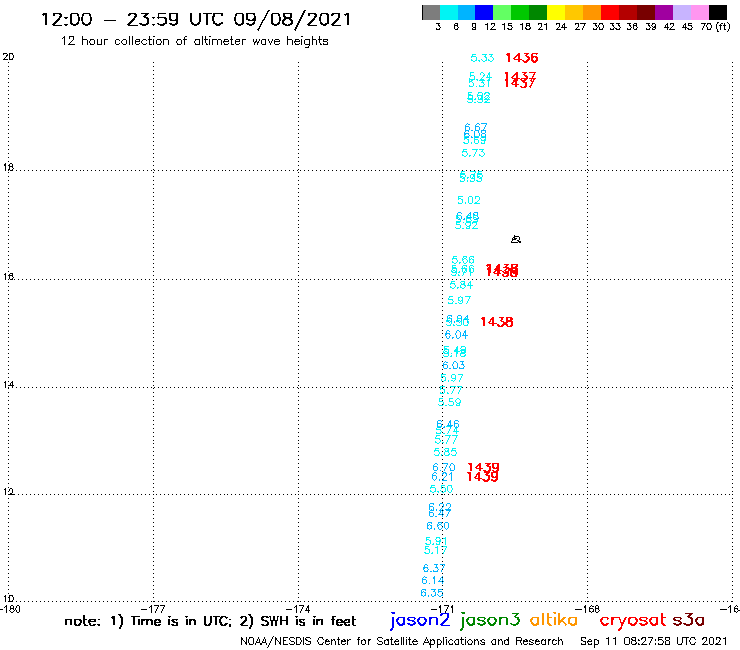
Task: Click the s3a satellite legend label
Action: coord(688,620)
